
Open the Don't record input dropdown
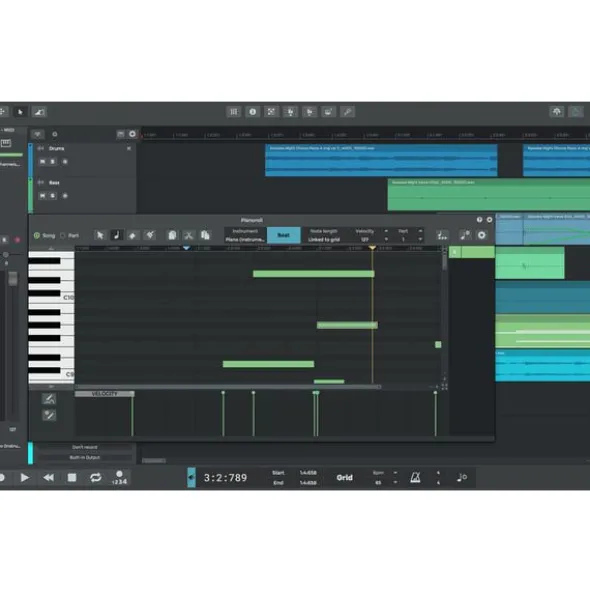pos(85,447)
